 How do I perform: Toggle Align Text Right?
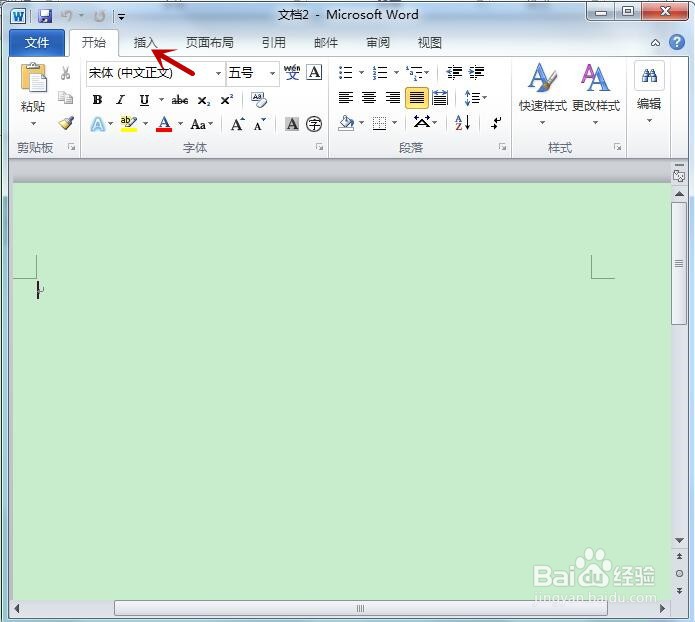[x=392, y=98]
